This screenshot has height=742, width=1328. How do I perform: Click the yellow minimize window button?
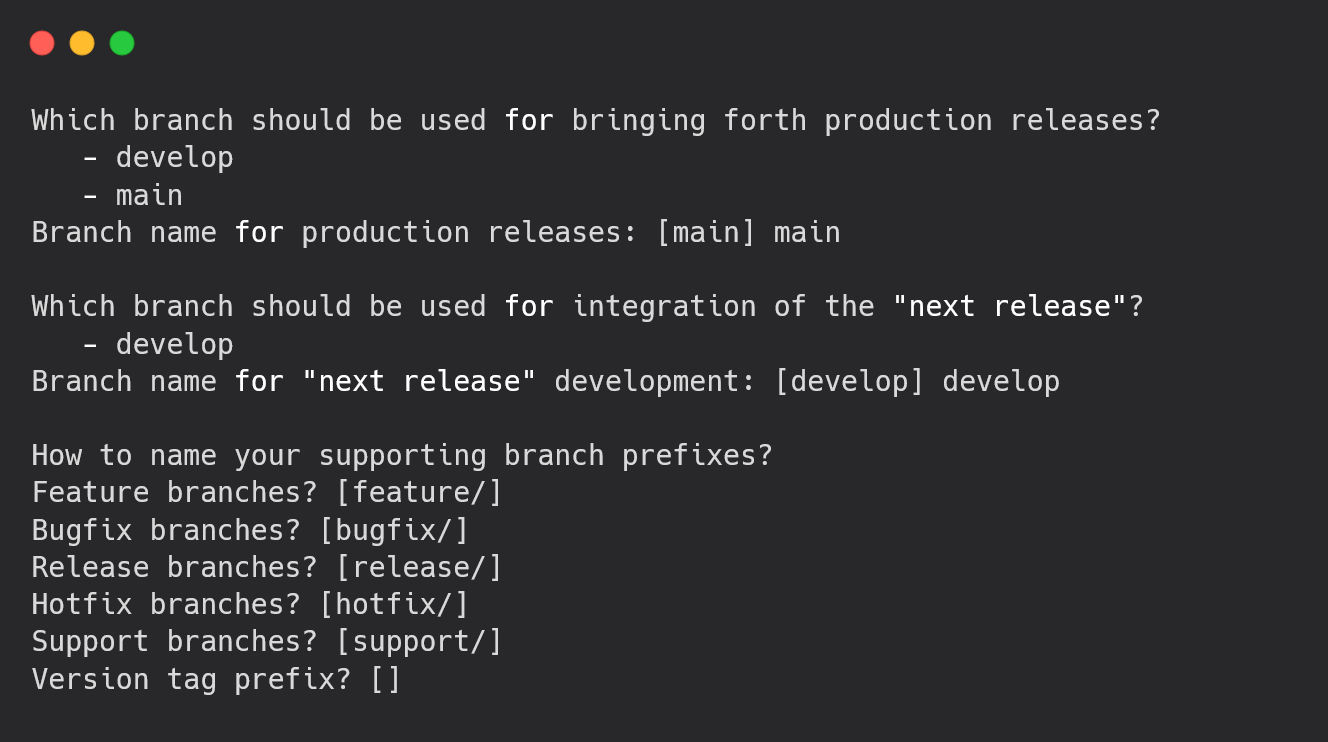(x=82, y=43)
